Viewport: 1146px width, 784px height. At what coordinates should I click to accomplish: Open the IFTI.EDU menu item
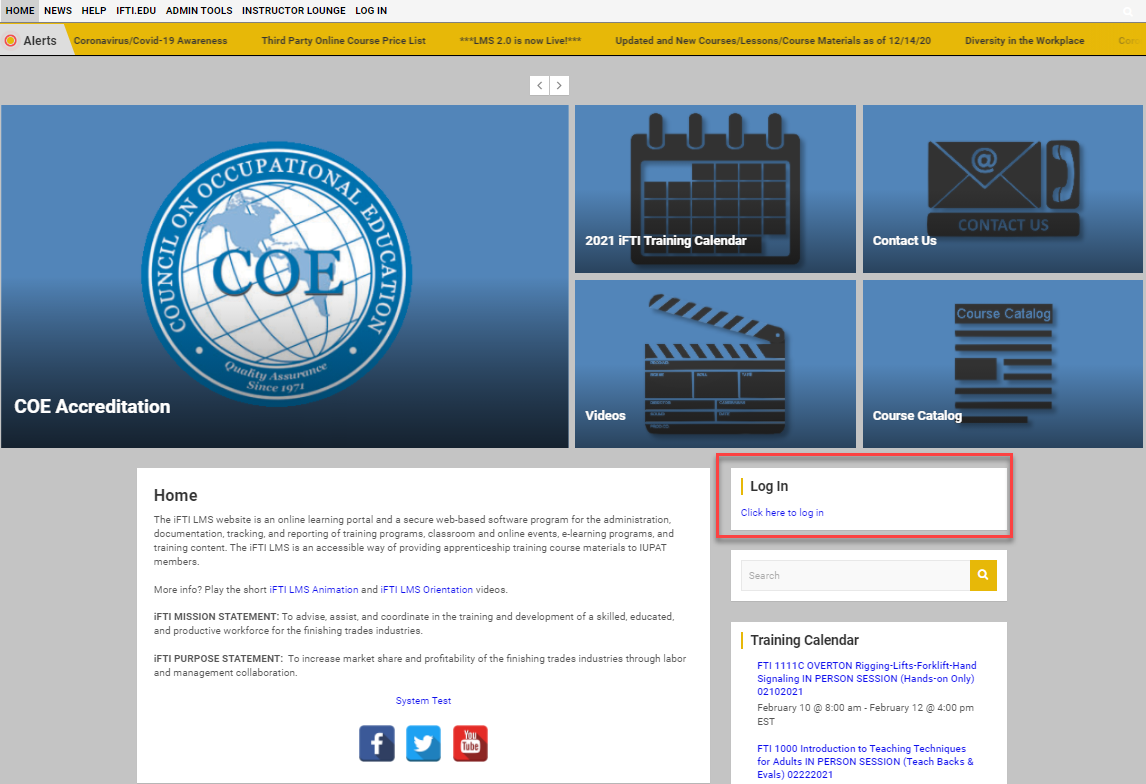point(136,11)
